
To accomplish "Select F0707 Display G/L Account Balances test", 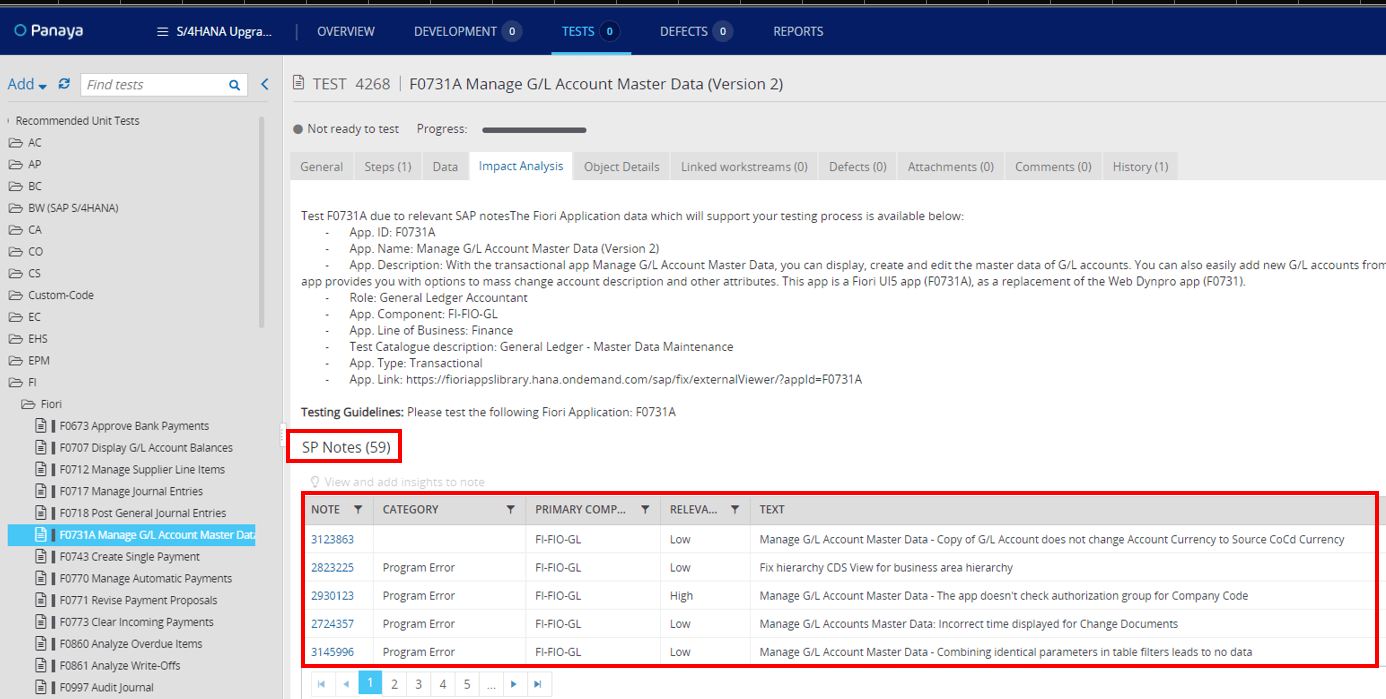I will (146, 448).
